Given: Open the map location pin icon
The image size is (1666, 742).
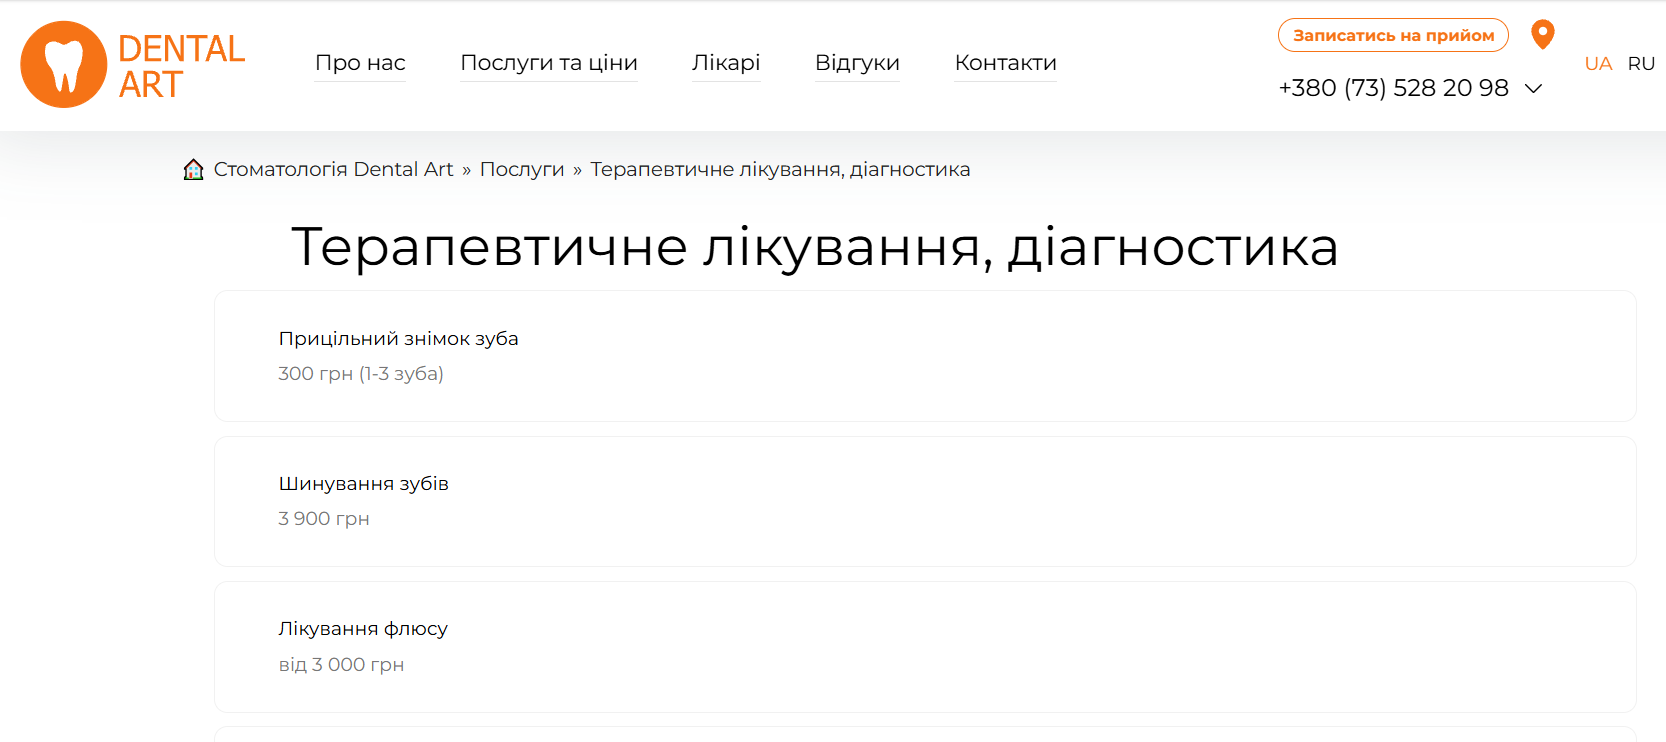Looking at the screenshot, I should pos(1543,35).
